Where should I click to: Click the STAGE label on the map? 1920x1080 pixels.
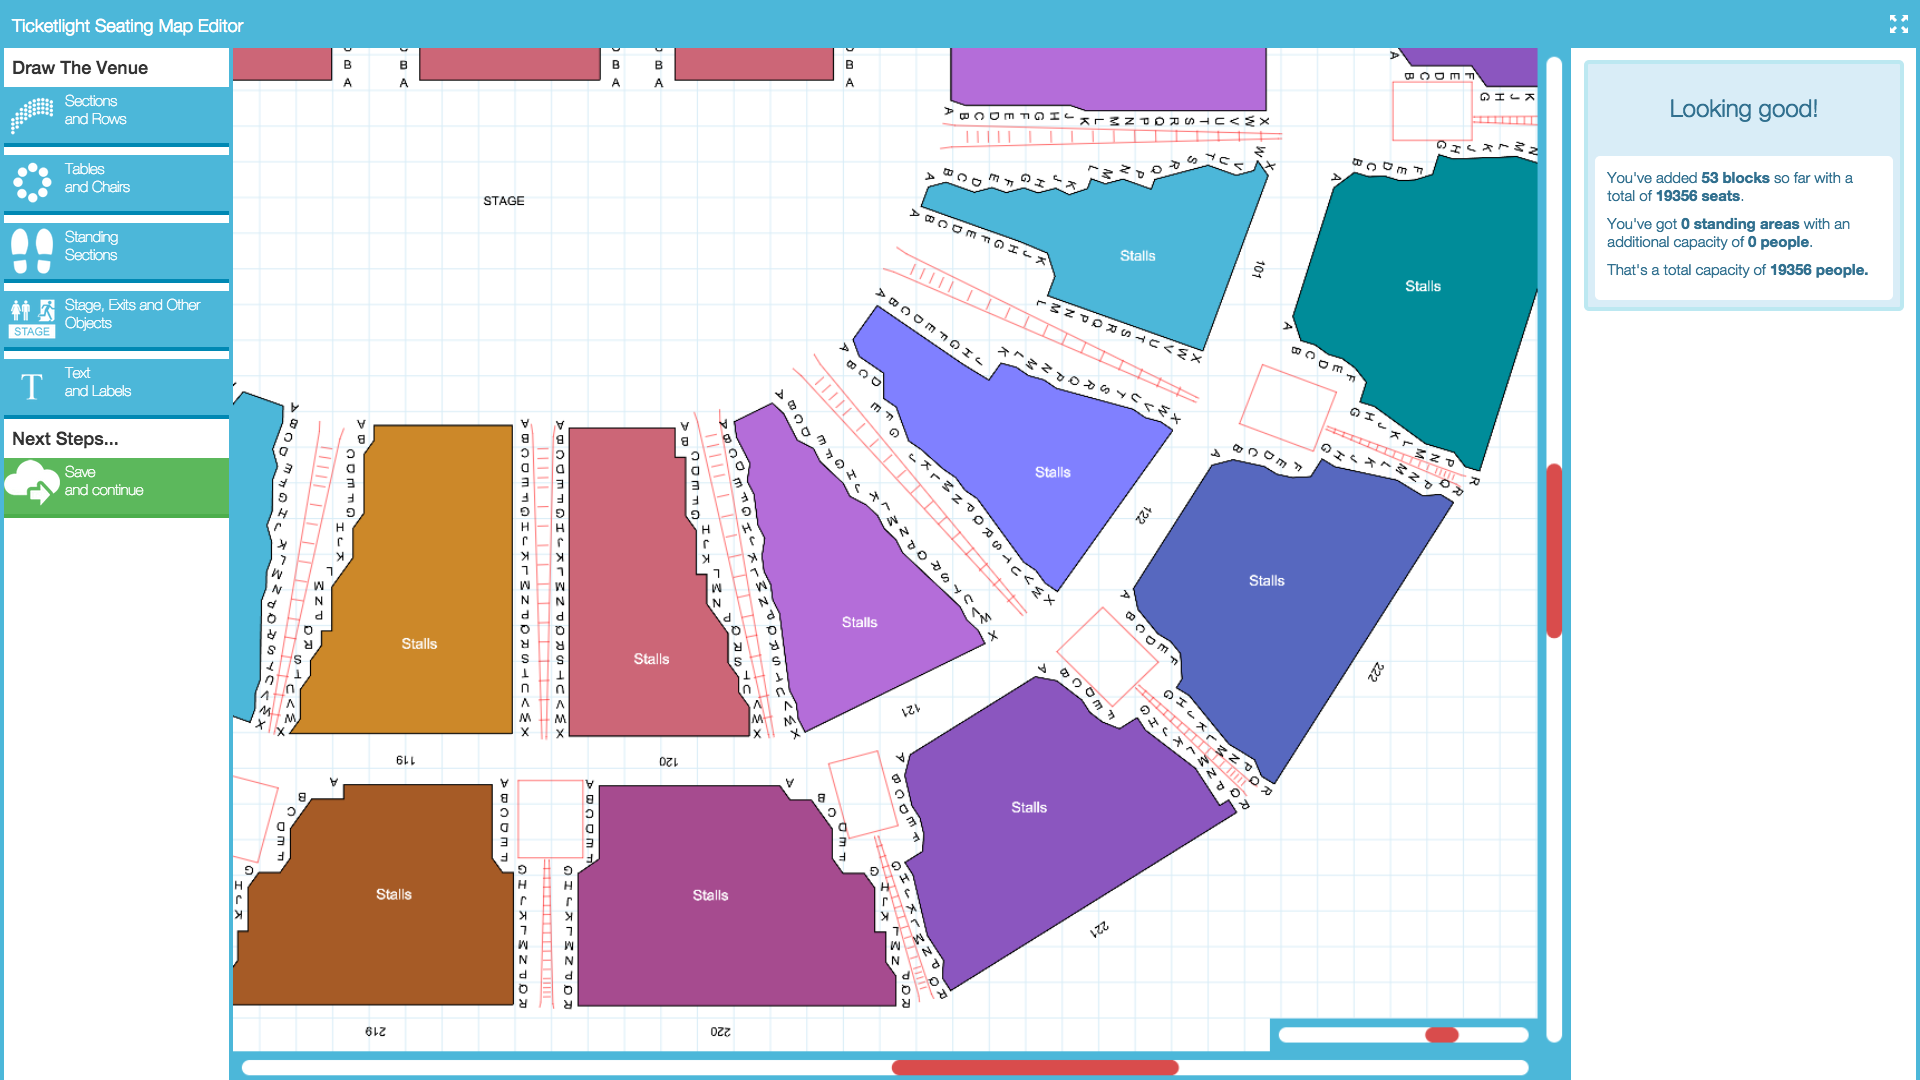click(503, 201)
